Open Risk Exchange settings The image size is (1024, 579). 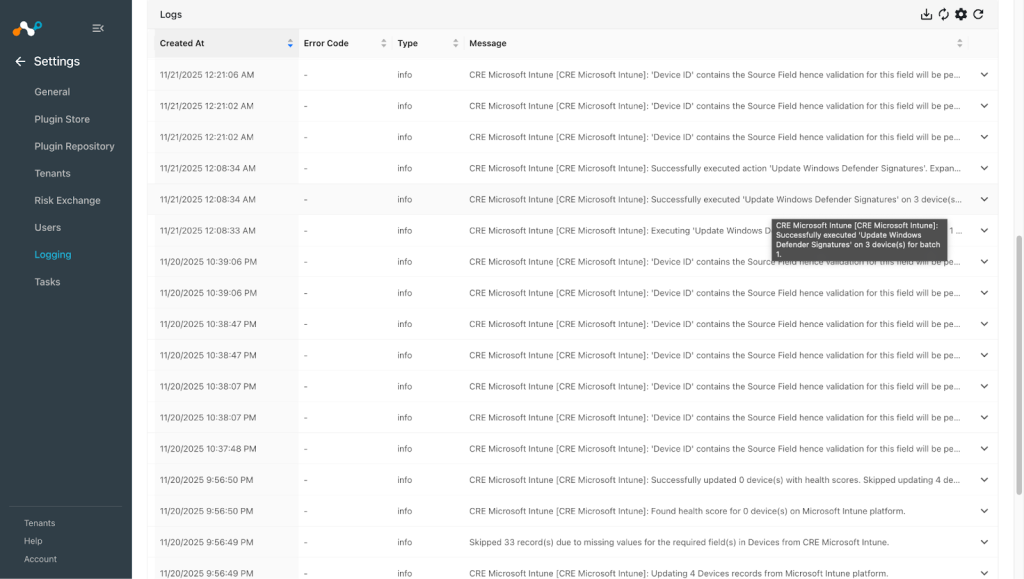[67, 200]
